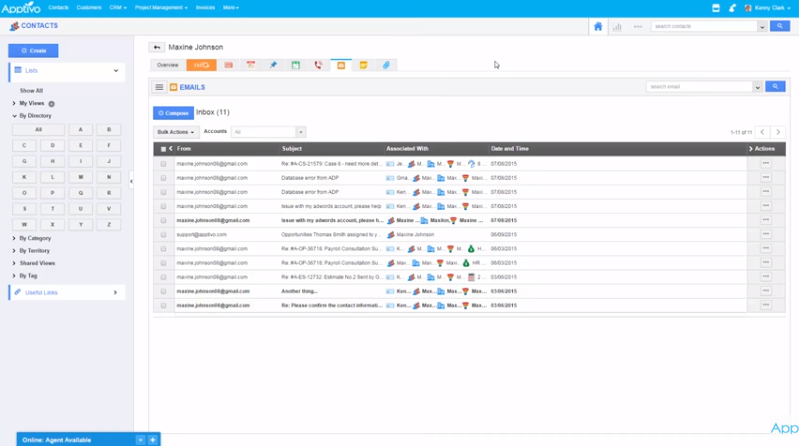Viewport: 799px width, 446px height.
Task: Open the call logs phone icon tab
Action: coord(318,65)
